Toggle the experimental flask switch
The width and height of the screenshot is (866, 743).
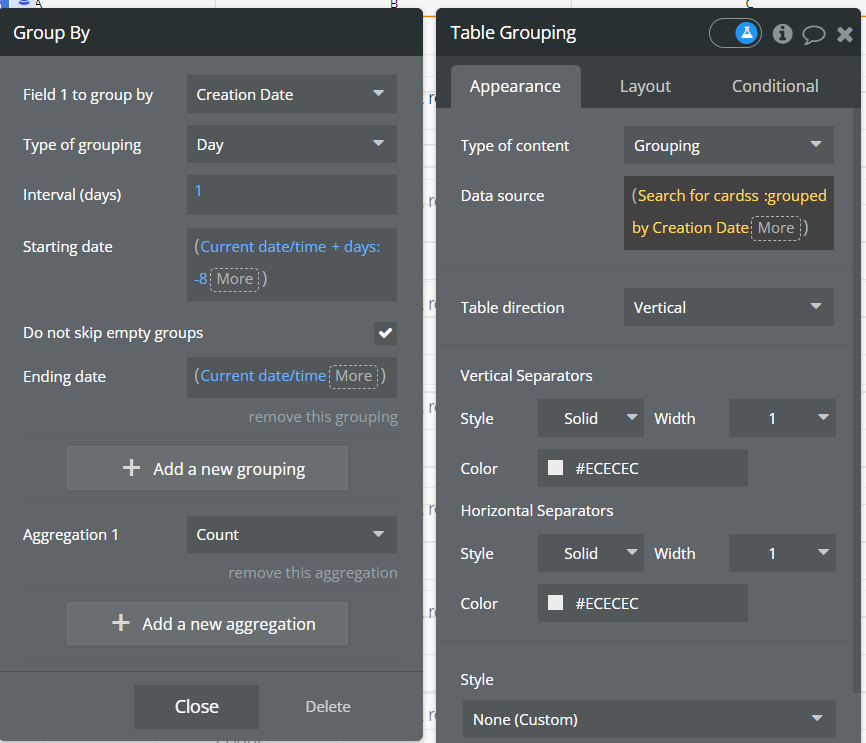coord(736,33)
